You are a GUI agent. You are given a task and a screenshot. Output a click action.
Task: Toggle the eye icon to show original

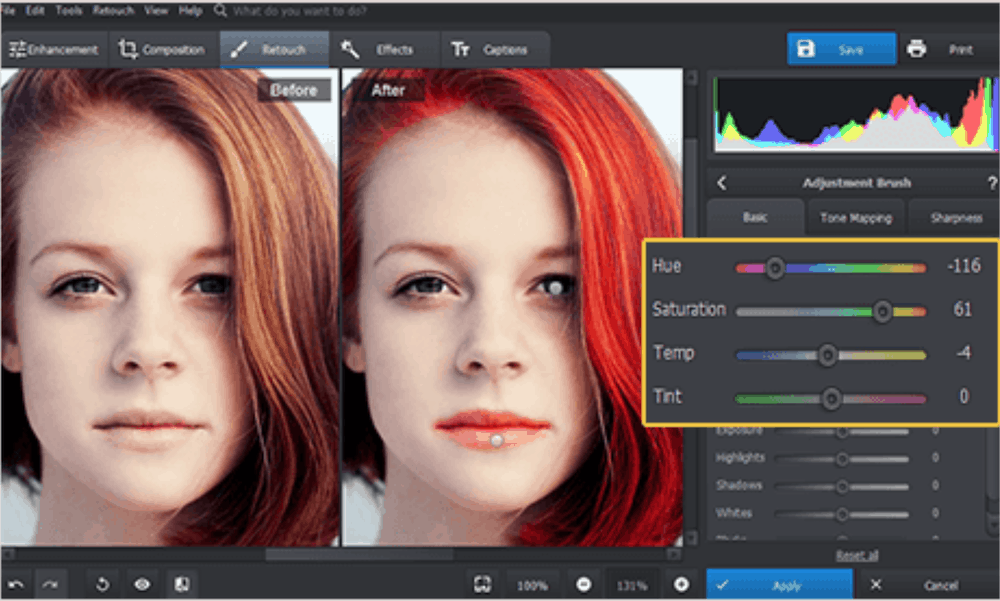click(x=142, y=584)
